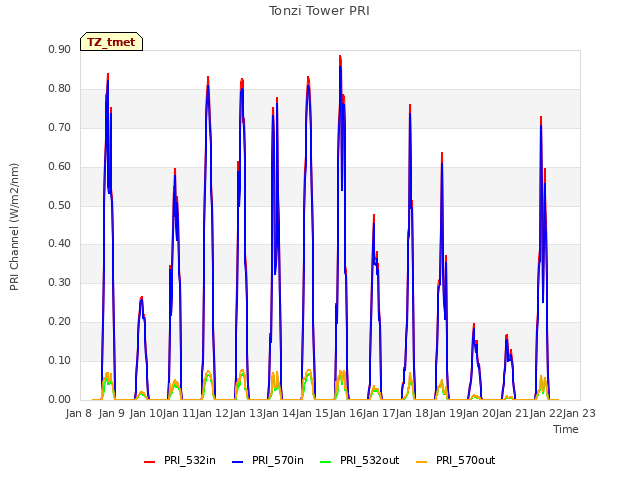Click the Jan 14 x-axis tick label
Screen dimensions: 640x480
point(279,413)
